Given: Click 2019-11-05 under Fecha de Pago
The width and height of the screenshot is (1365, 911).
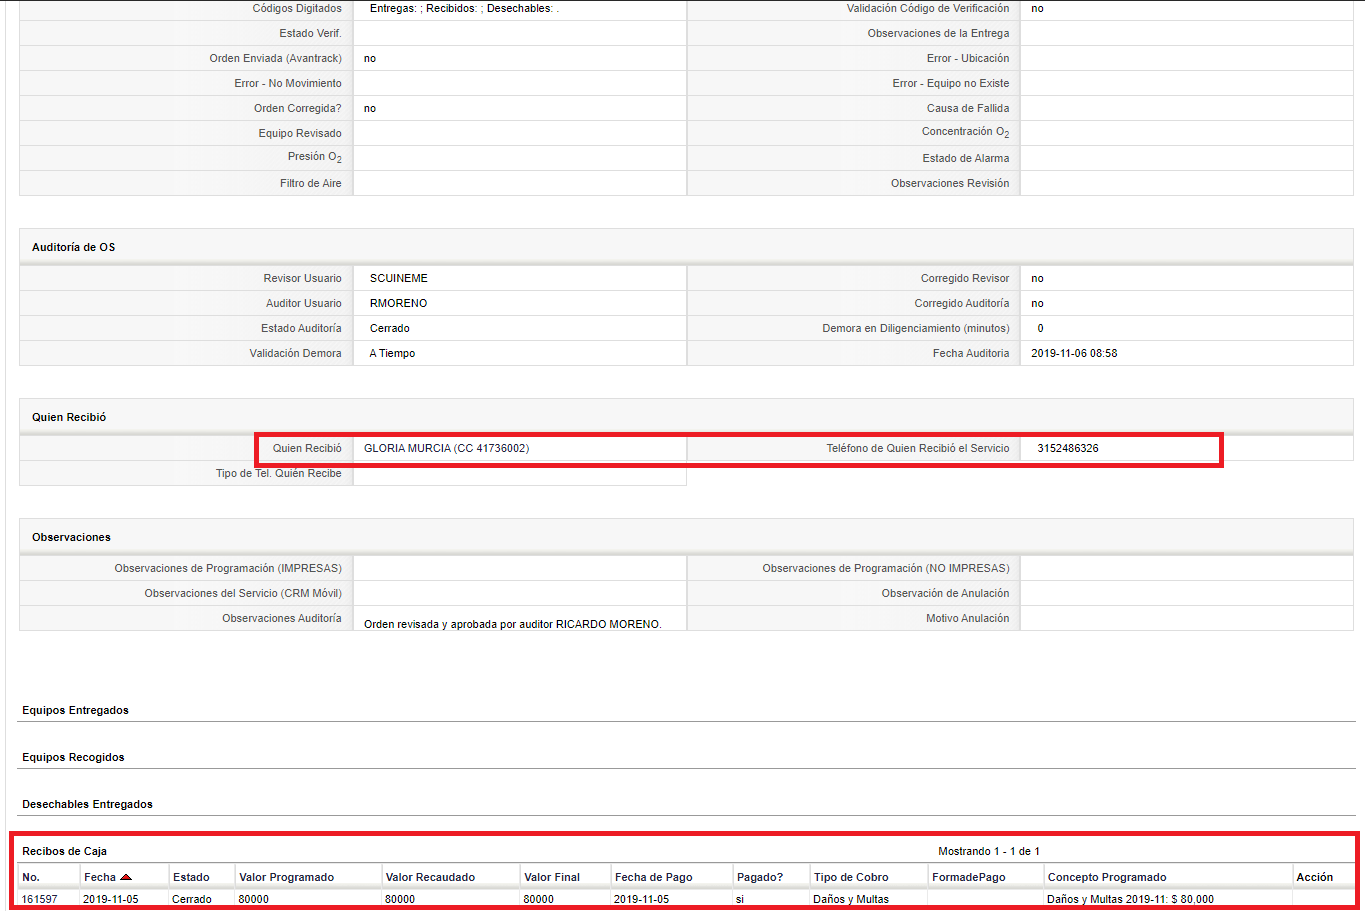Looking at the screenshot, I should pyautogui.click(x=642, y=899).
